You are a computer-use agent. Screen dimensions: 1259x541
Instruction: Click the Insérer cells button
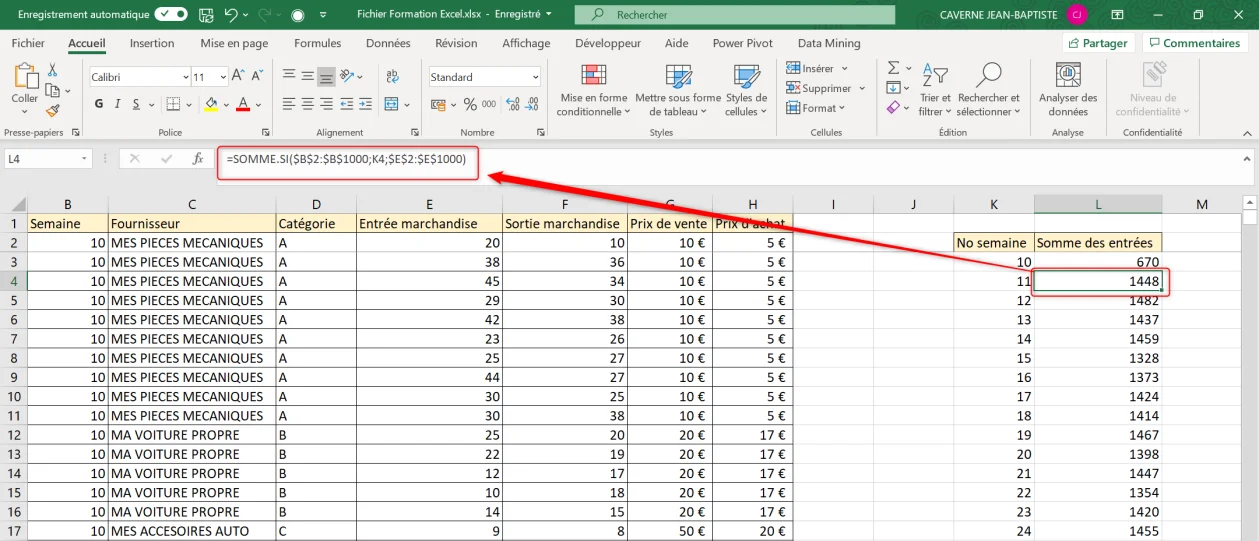(817, 68)
